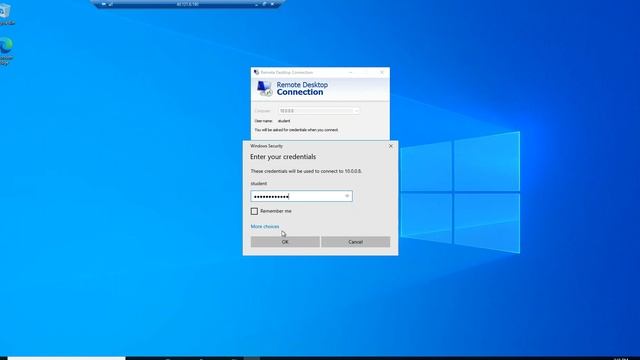Close the Windows Security dialog
This screenshot has width=640, height=360.
click(391, 146)
